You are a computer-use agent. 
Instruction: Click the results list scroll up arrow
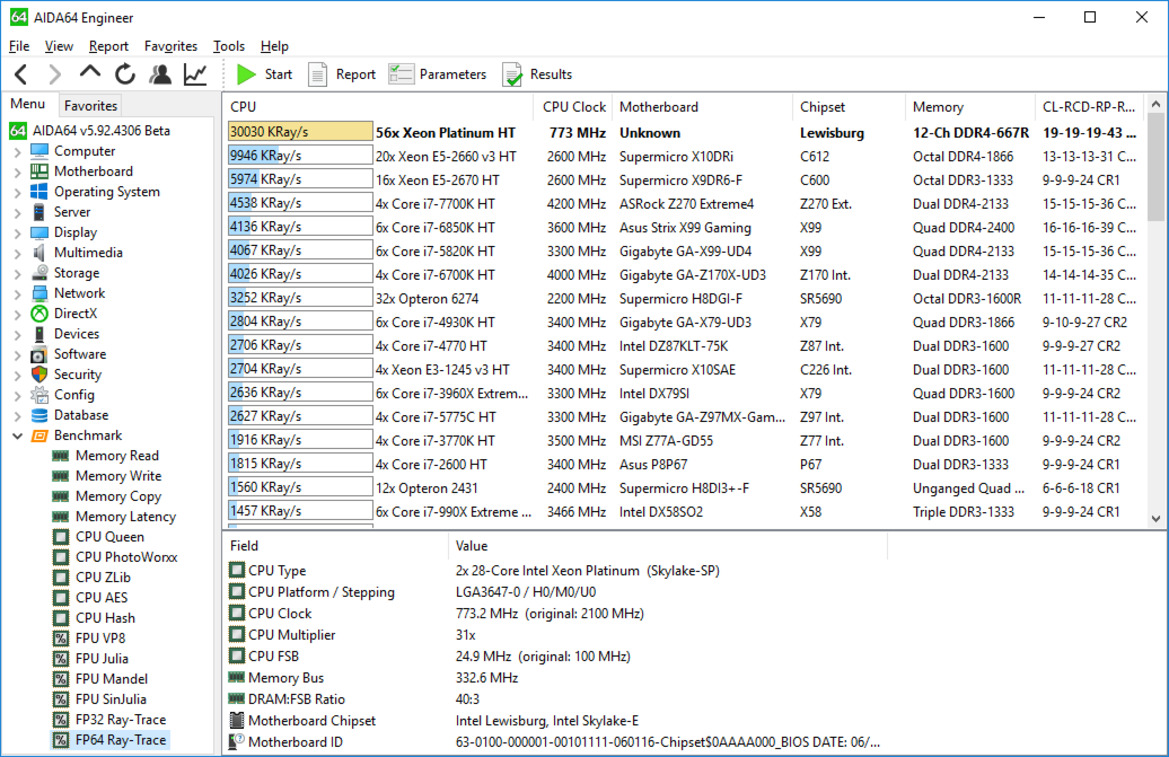click(1156, 104)
